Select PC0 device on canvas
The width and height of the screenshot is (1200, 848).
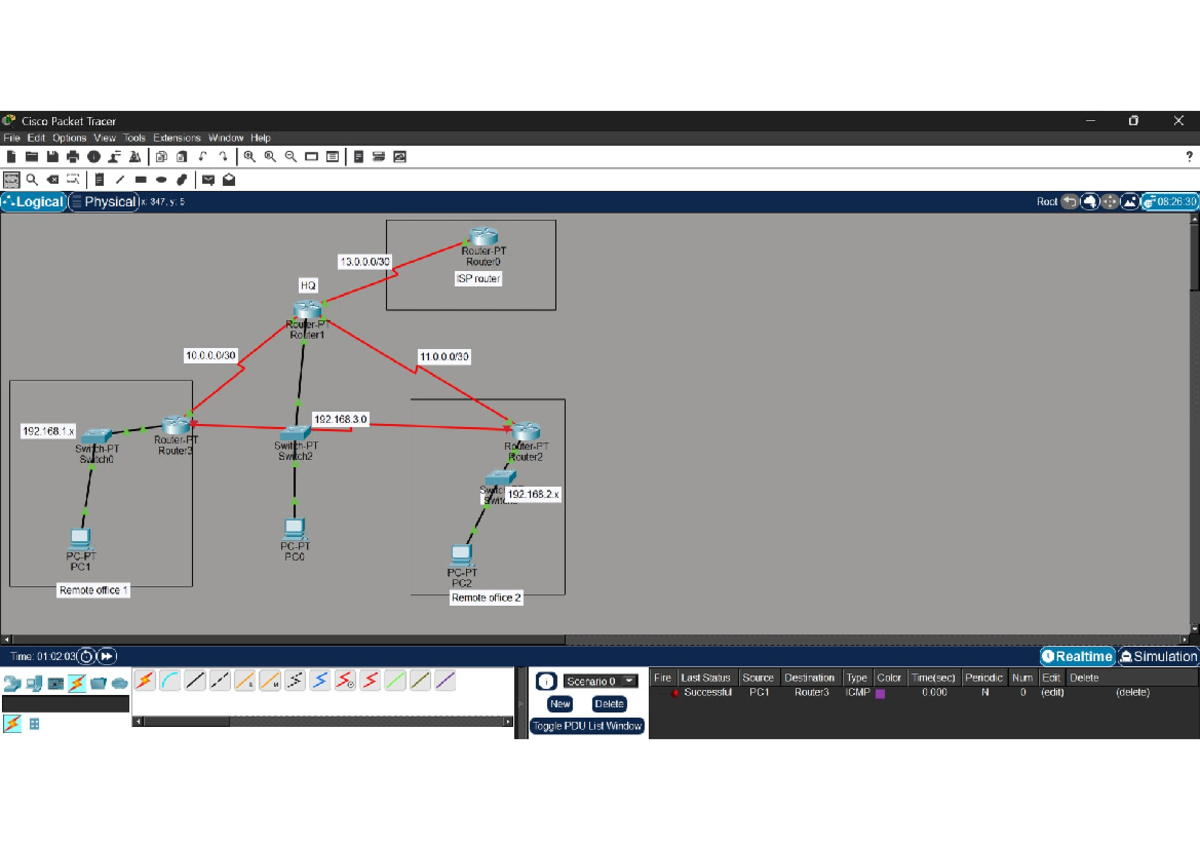294,529
